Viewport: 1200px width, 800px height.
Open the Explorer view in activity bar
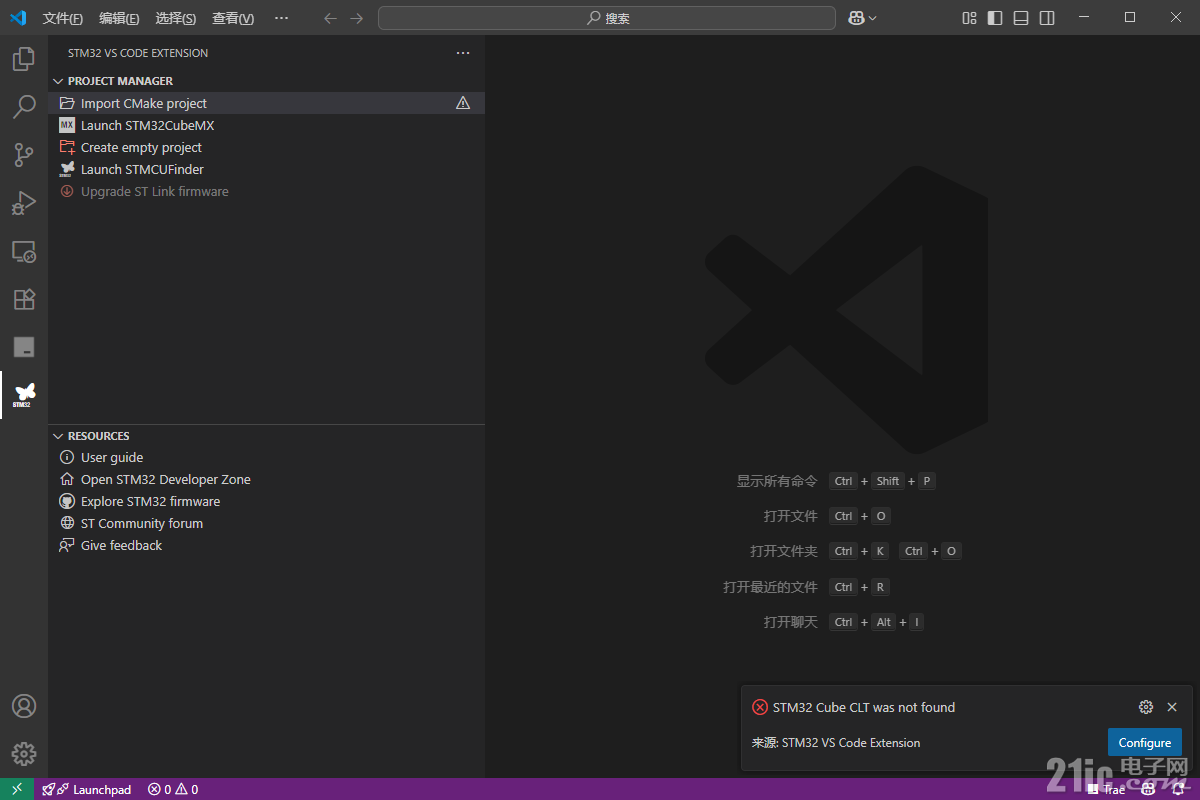click(24, 59)
